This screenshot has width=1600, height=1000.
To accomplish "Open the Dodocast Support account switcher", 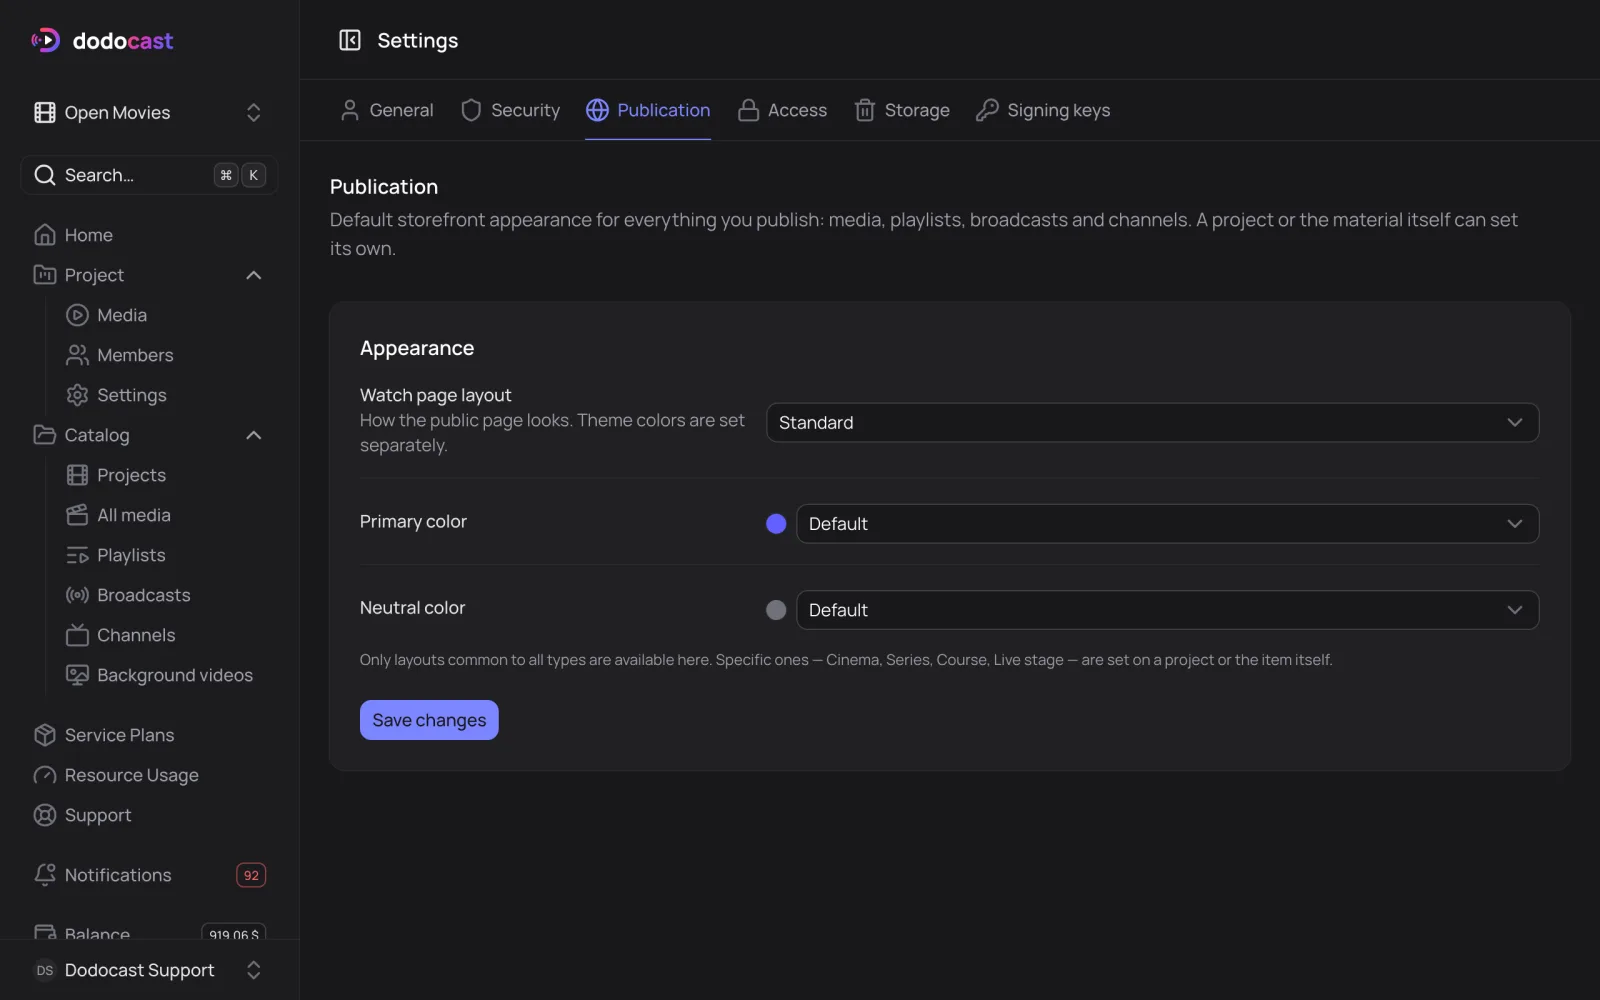I will 149,970.
